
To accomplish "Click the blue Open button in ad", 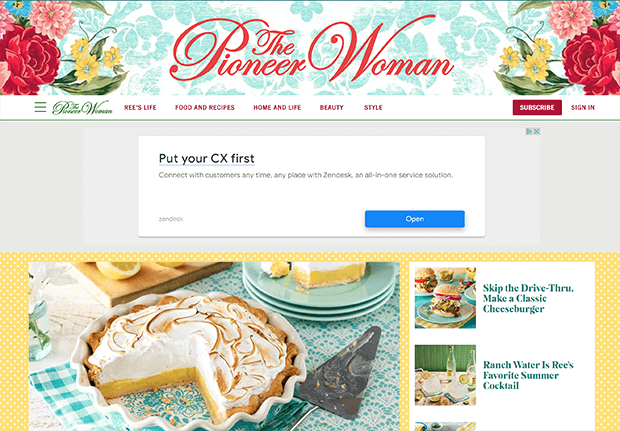I will pos(414,219).
